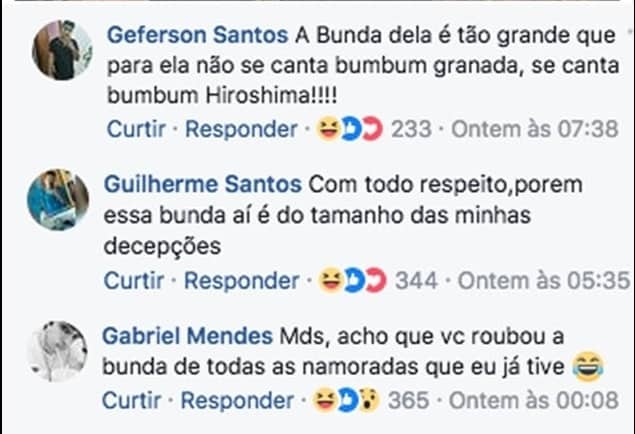
Task: Responder to Guilherme Santos comment
Action: (x=241, y=281)
